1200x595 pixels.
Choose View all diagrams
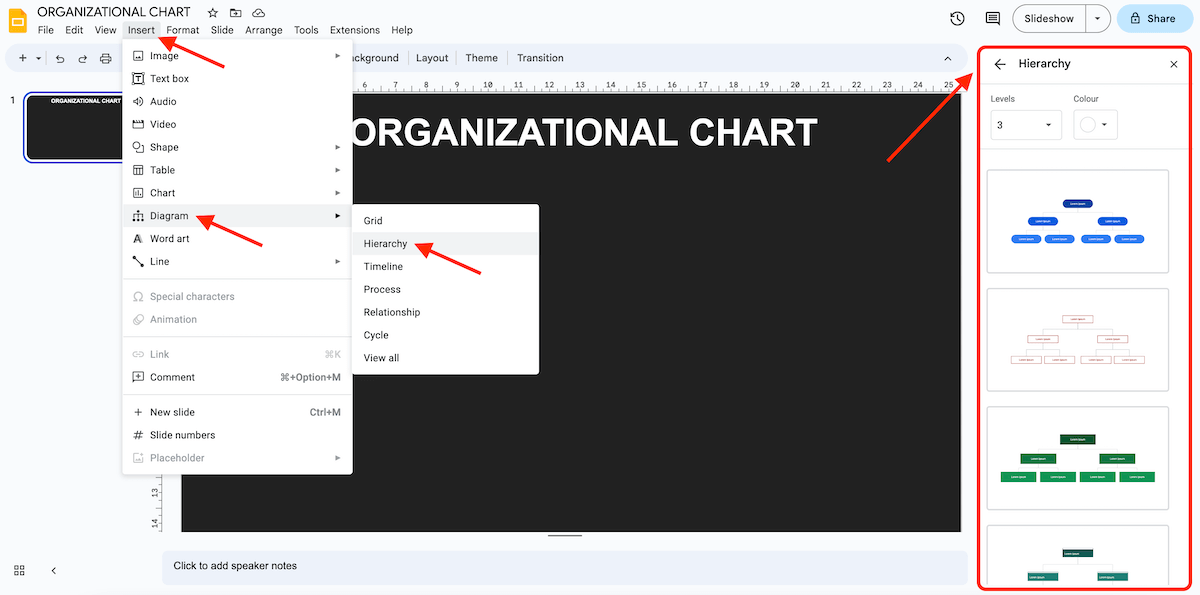pyautogui.click(x=445, y=358)
